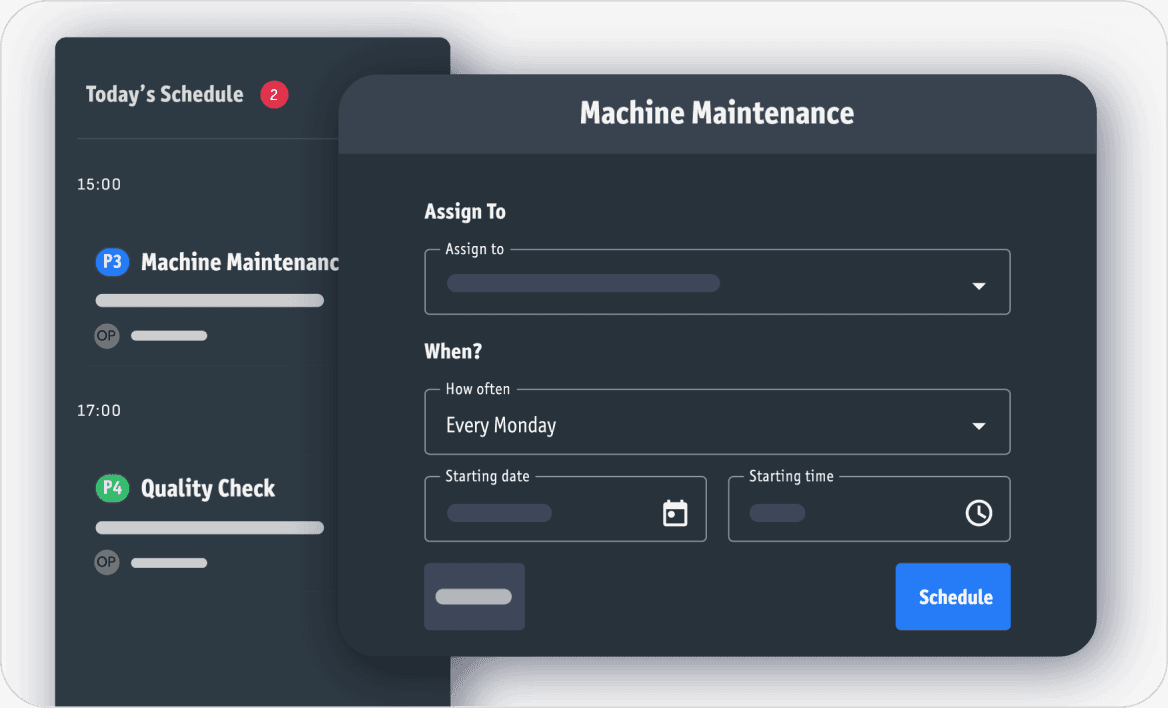Viewport: 1168px width, 708px height.
Task: Click the Machine Maintenance dialog title
Action: [x=716, y=113]
